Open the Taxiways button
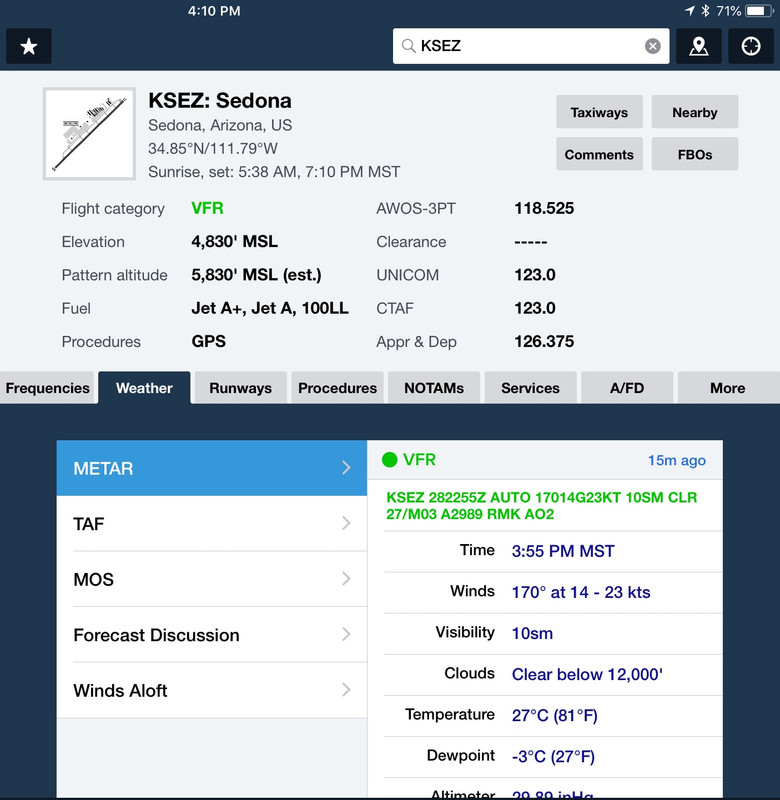780x800 pixels. (x=599, y=112)
